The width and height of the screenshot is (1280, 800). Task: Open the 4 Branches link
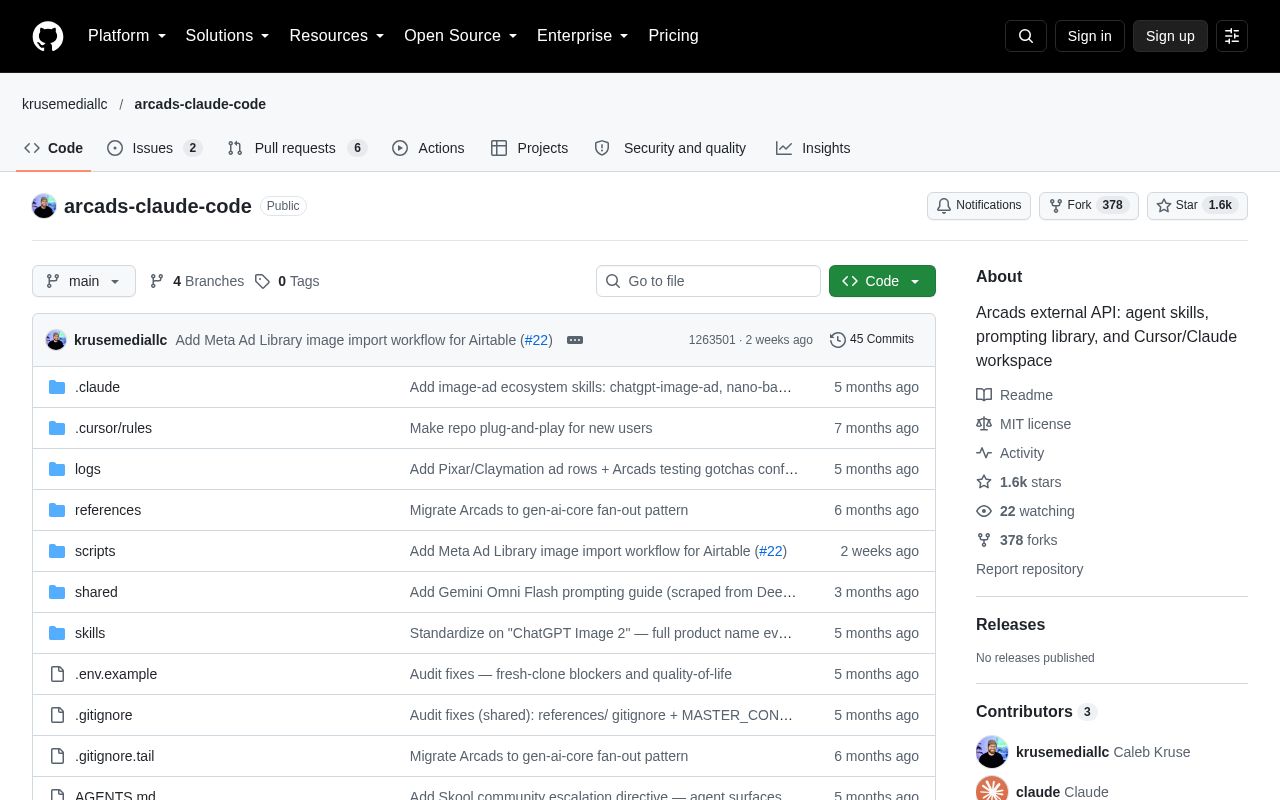click(x=196, y=281)
